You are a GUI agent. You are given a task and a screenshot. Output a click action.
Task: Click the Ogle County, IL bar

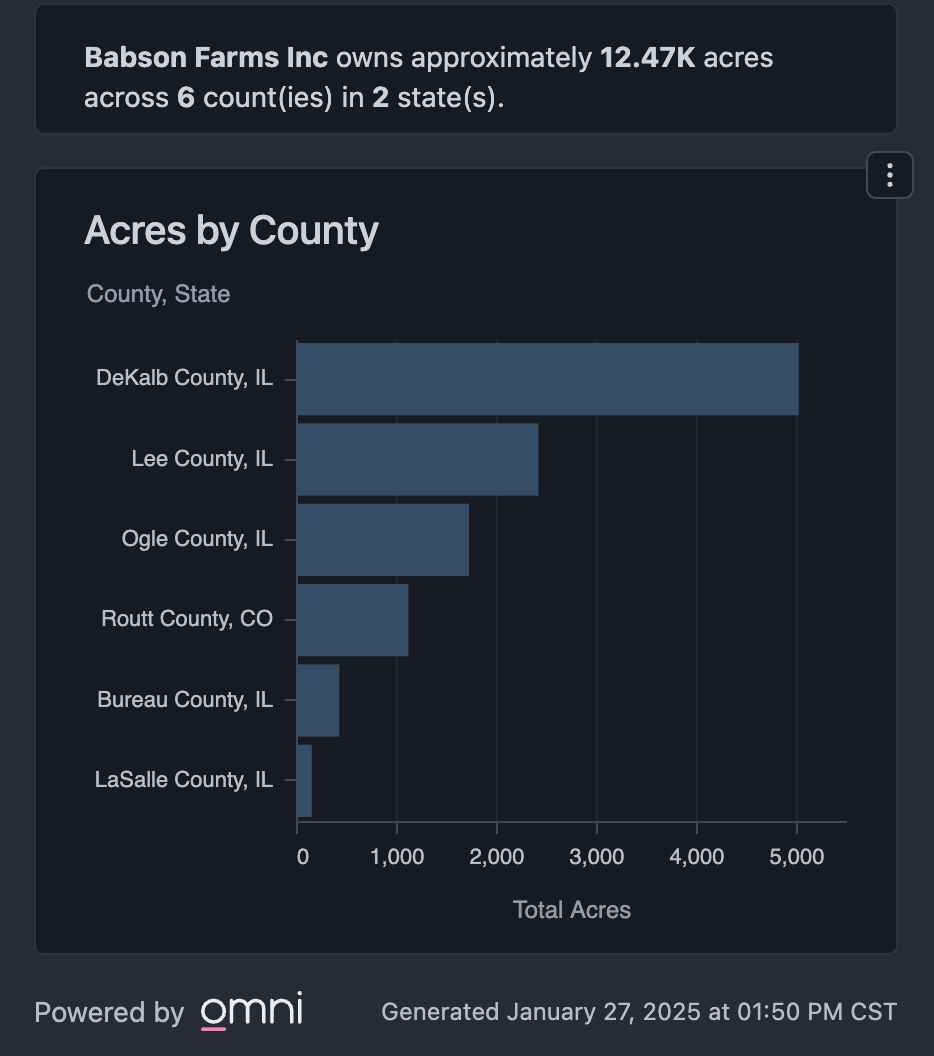tap(382, 539)
